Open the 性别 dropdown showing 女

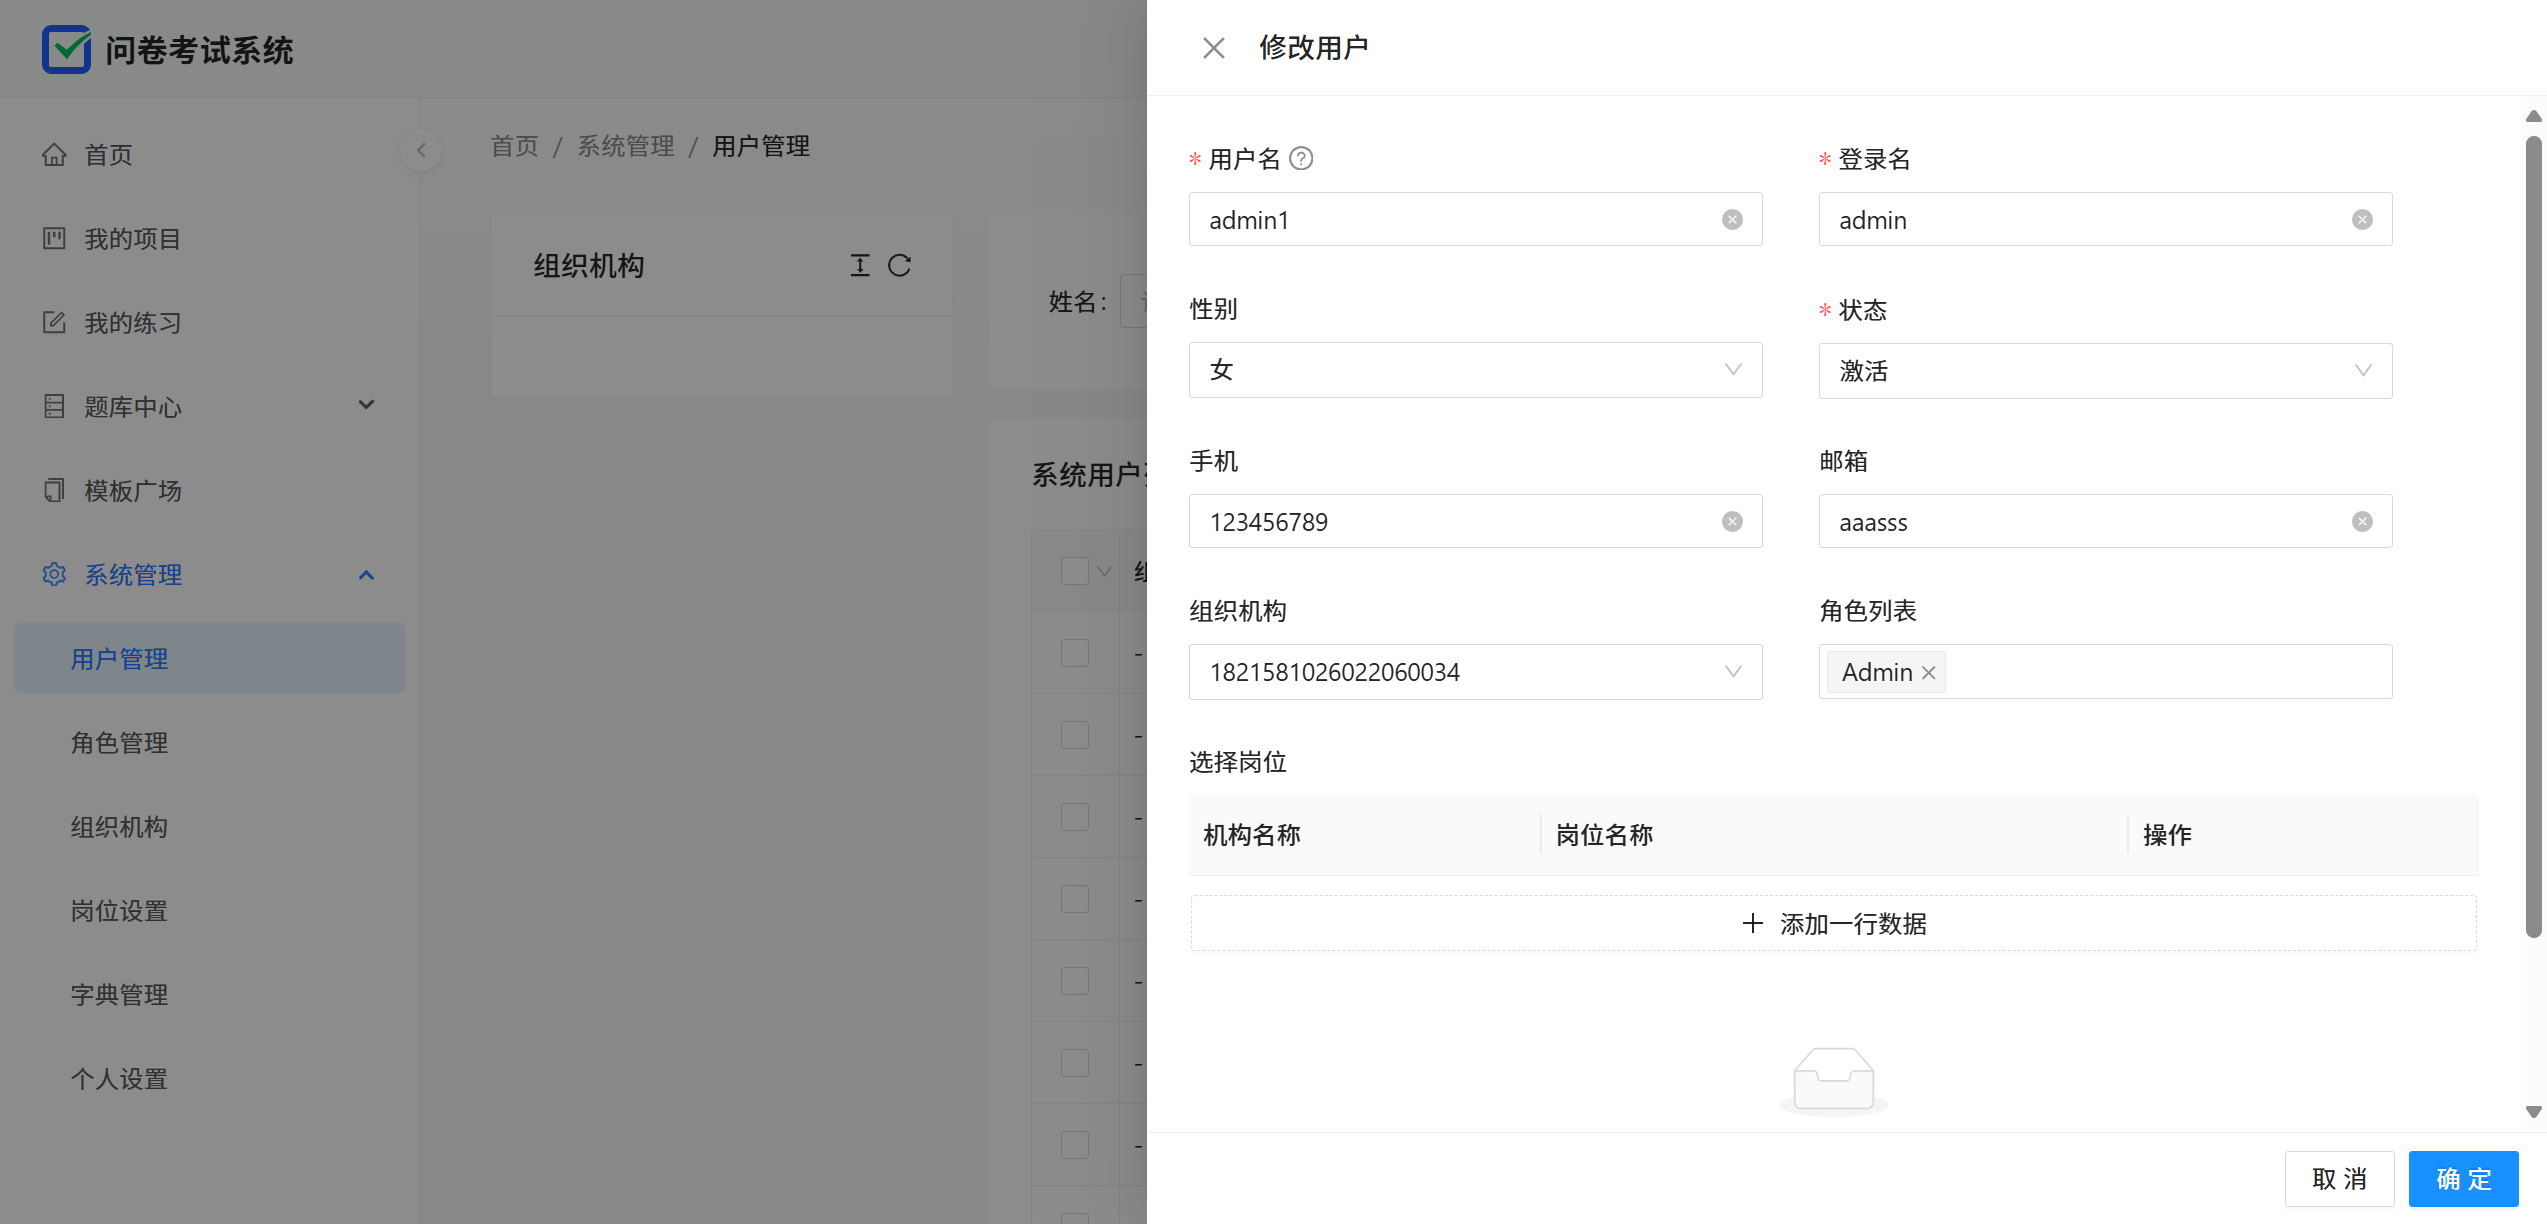click(1475, 371)
